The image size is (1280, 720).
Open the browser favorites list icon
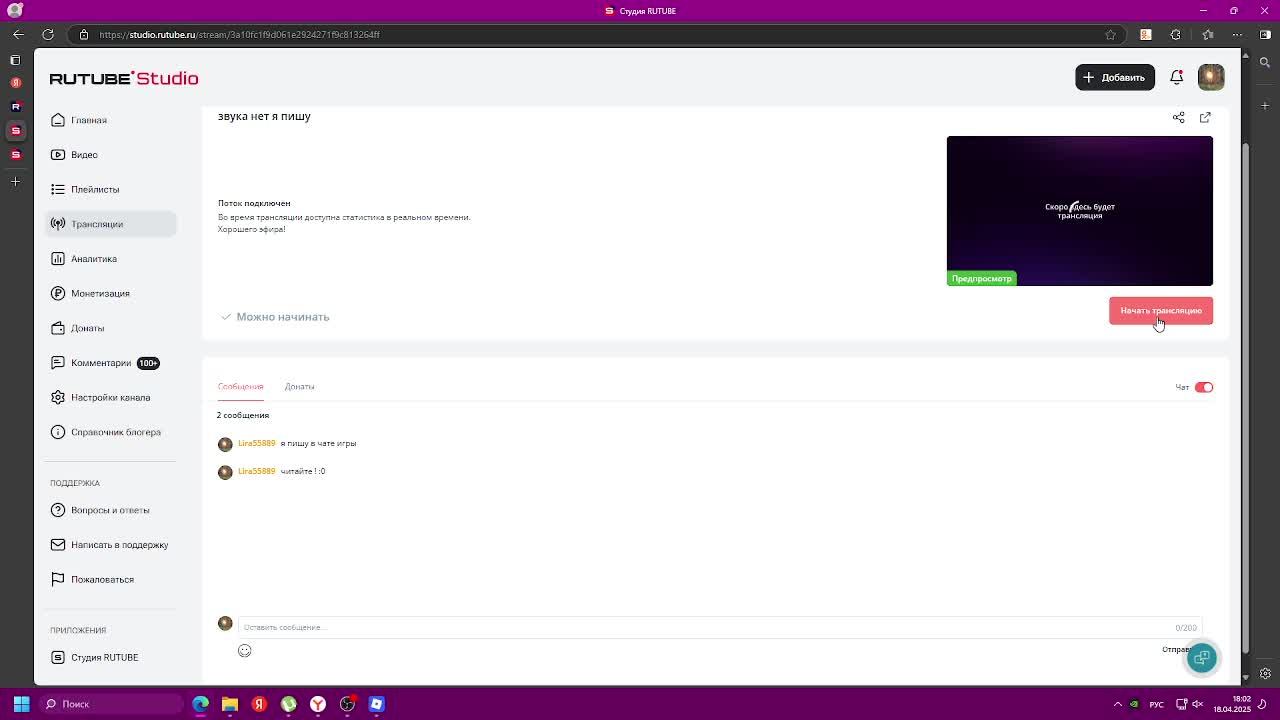coord(1208,34)
